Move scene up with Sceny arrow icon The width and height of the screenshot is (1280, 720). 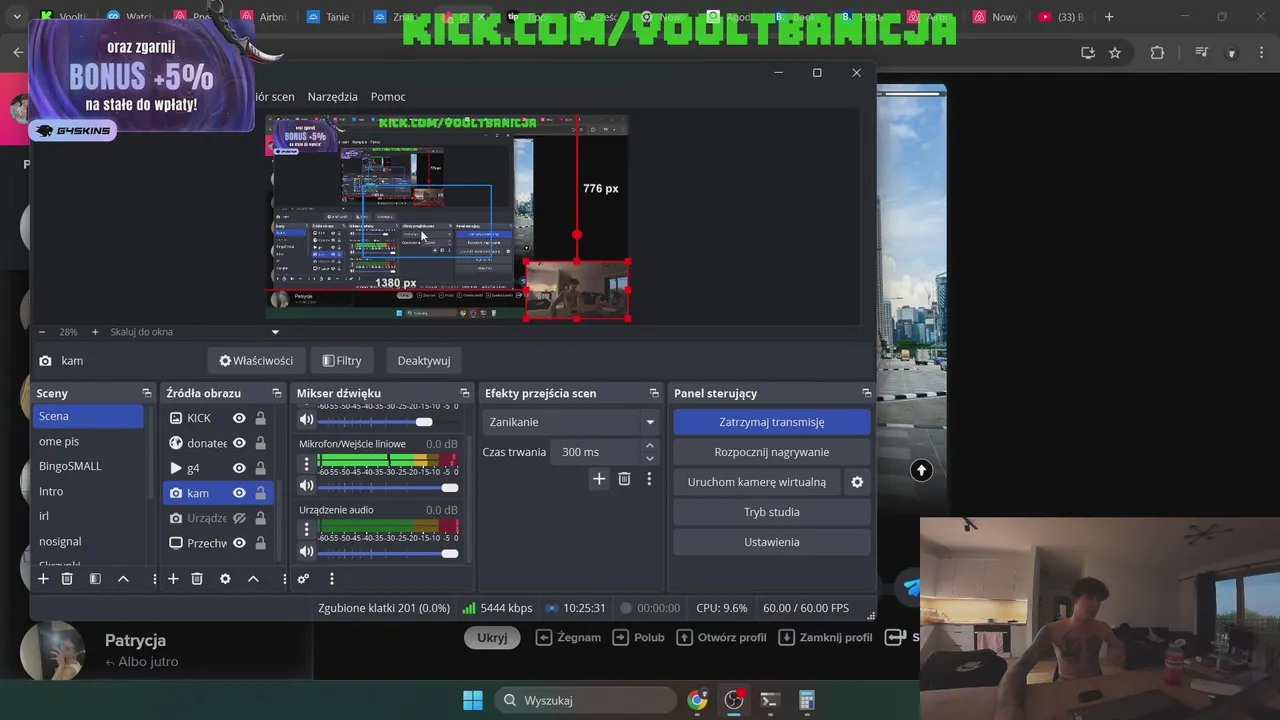coord(123,579)
